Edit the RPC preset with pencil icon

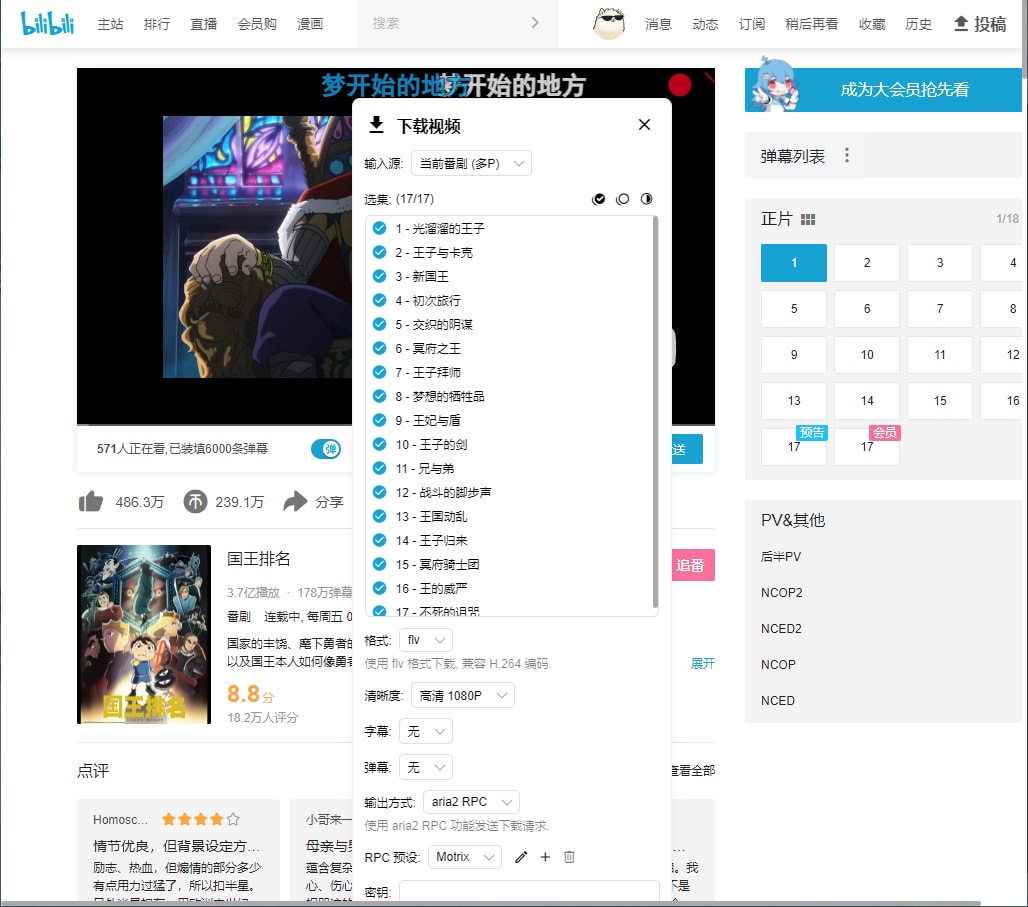[521, 857]
